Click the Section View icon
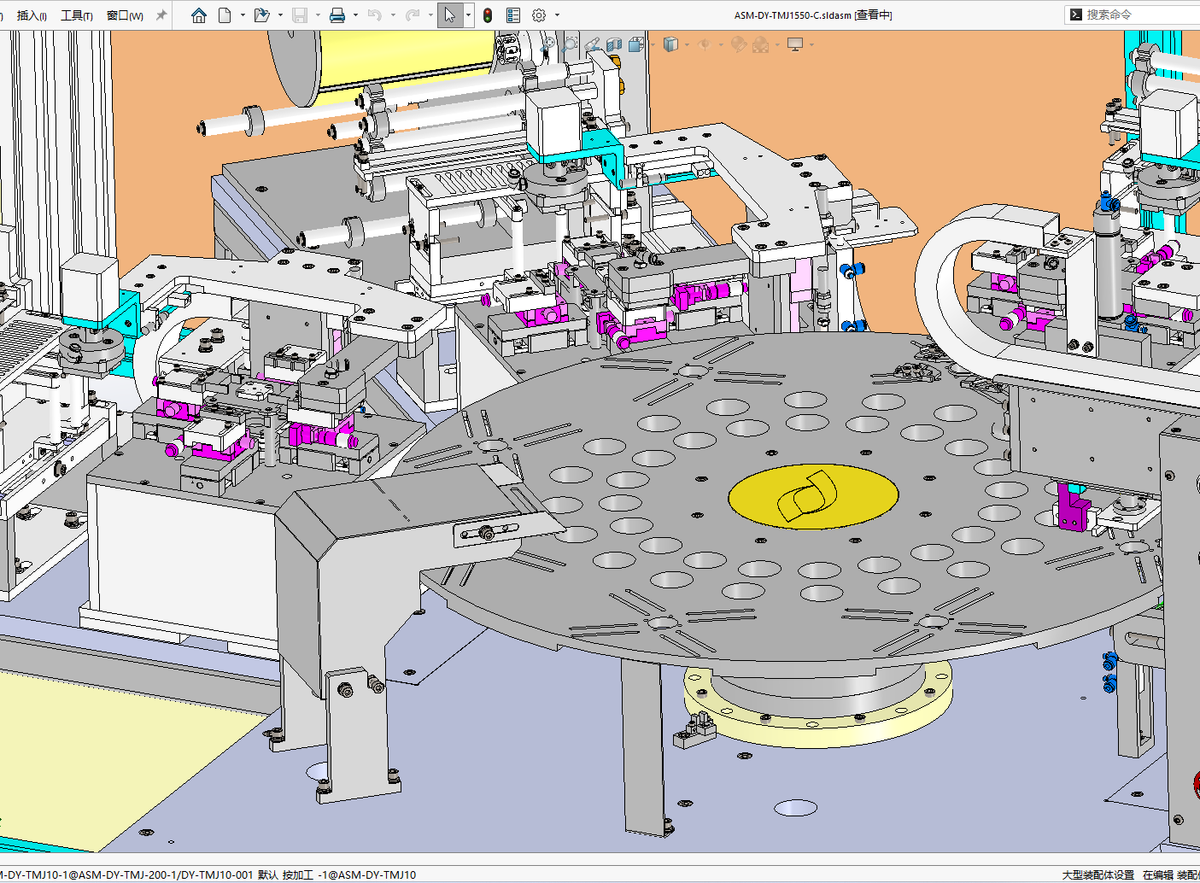The width and height of the screenshot is (1200, 883). coord(613,44)
